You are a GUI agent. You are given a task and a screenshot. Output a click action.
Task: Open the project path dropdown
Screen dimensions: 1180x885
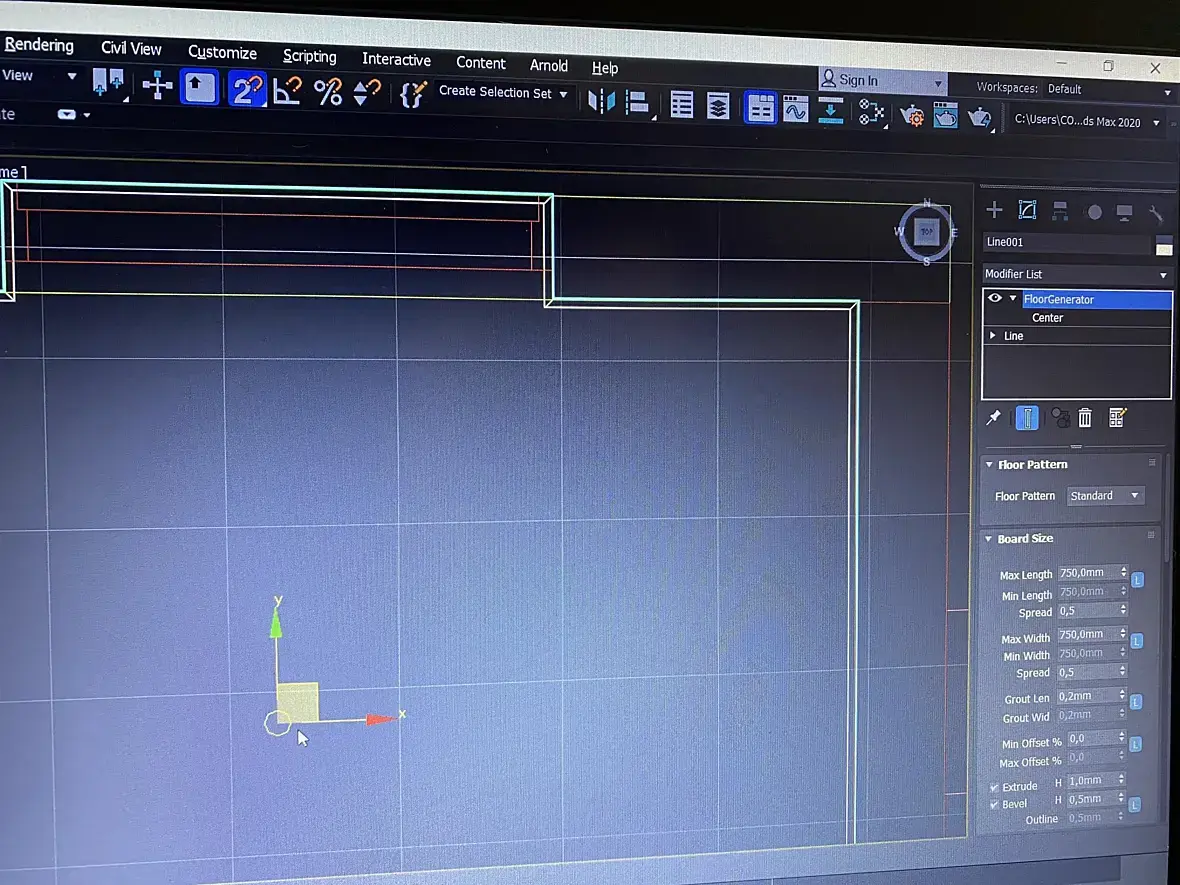click(x=1087, y=121)
